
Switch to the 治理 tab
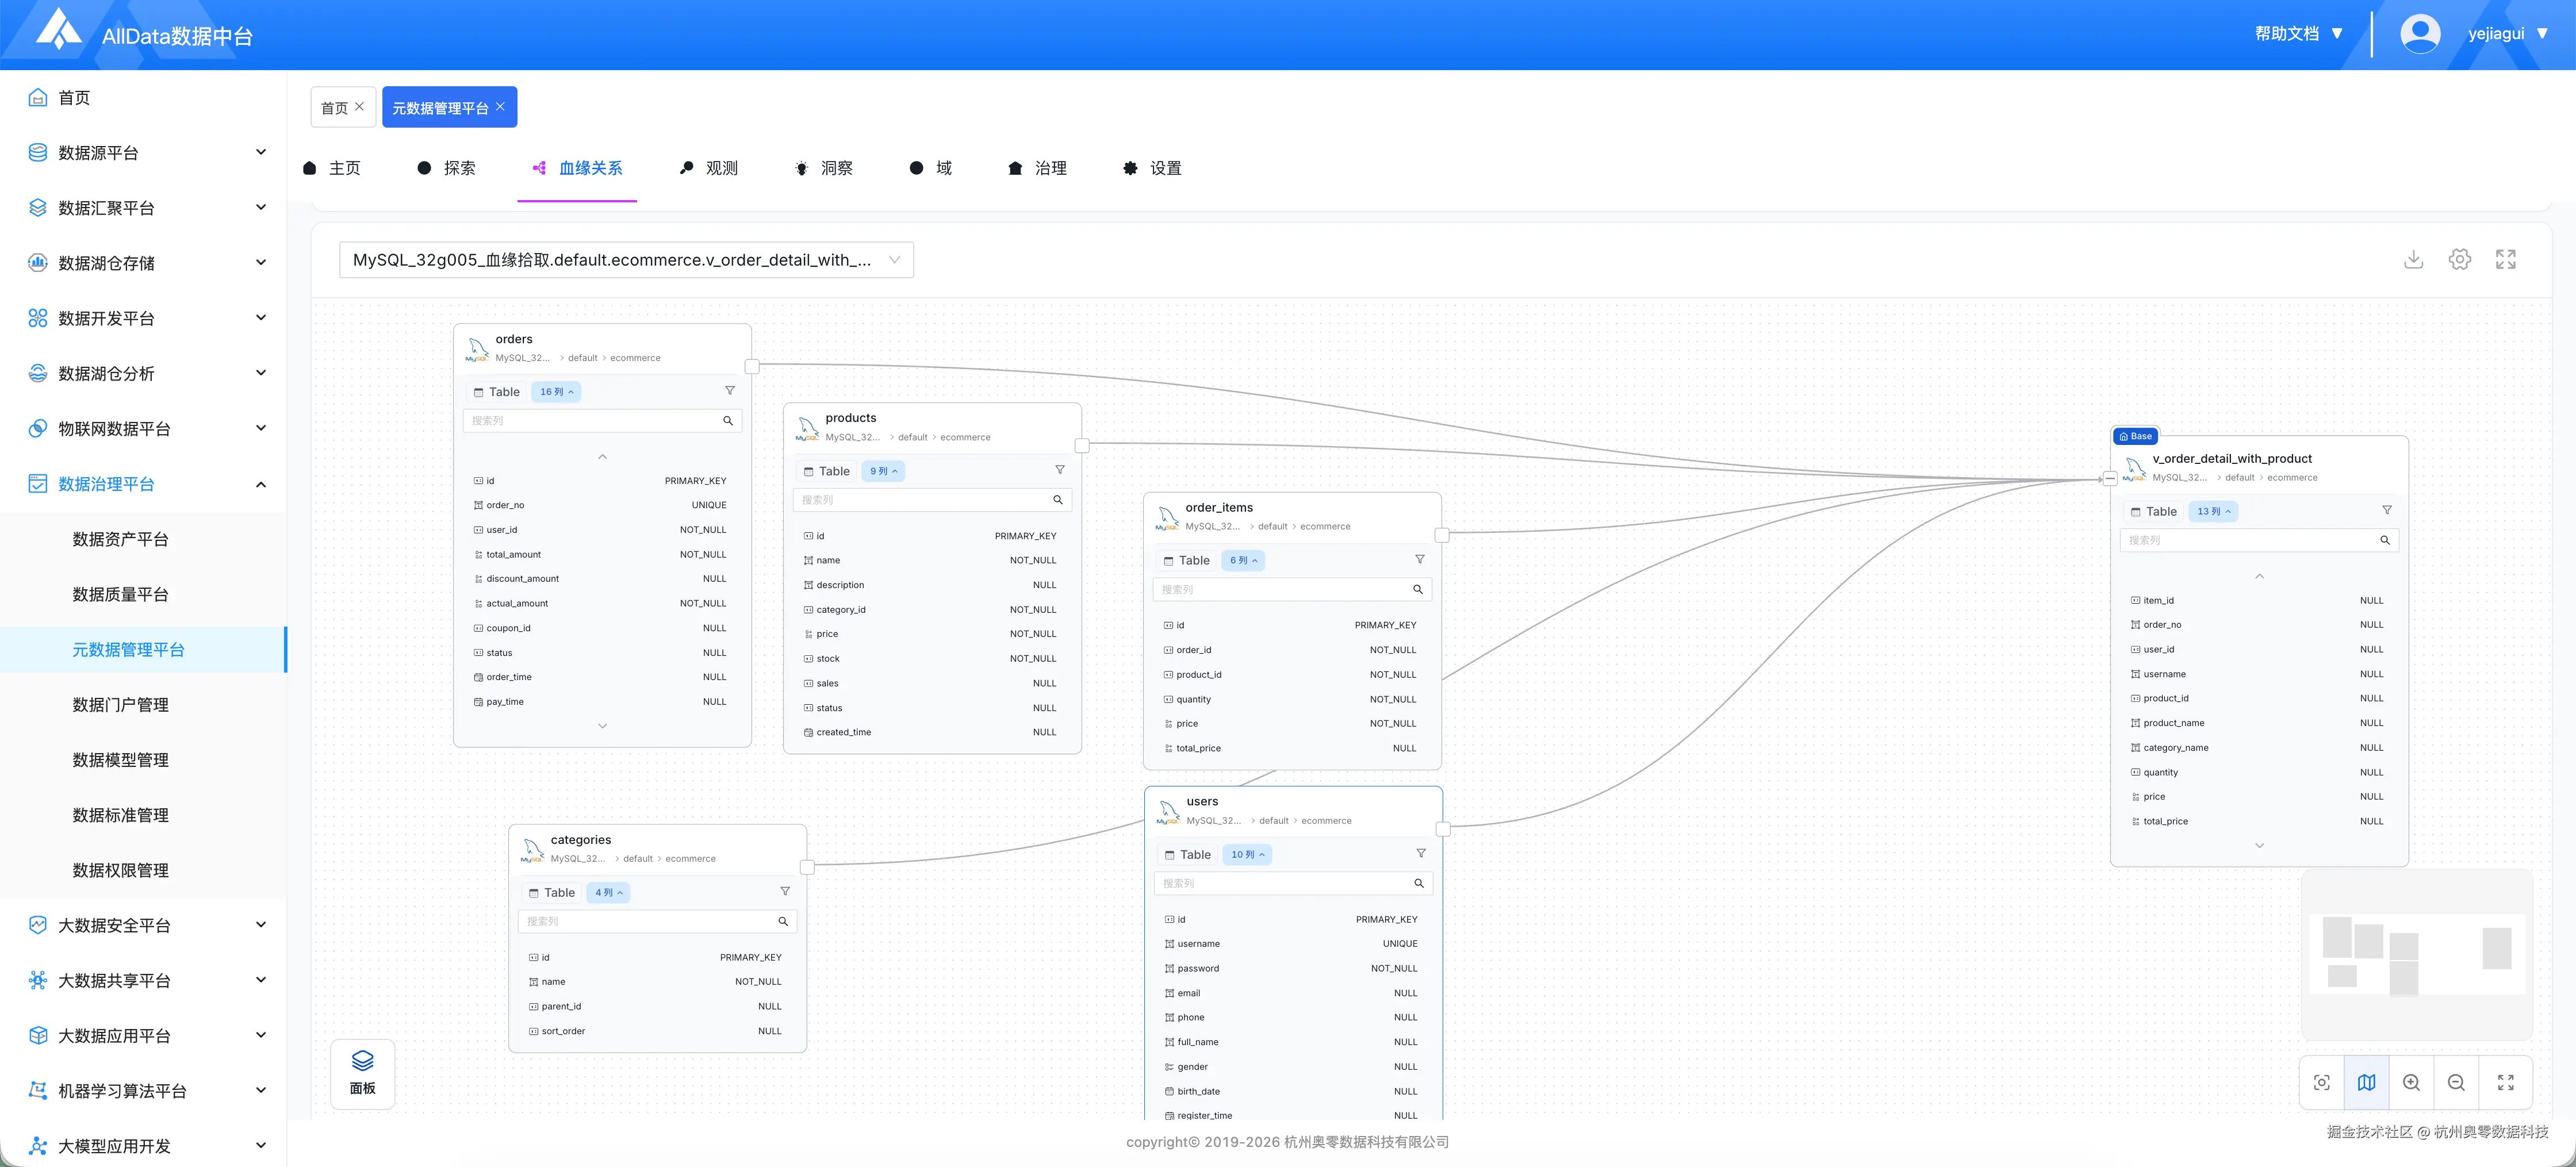pos(1037,168)
